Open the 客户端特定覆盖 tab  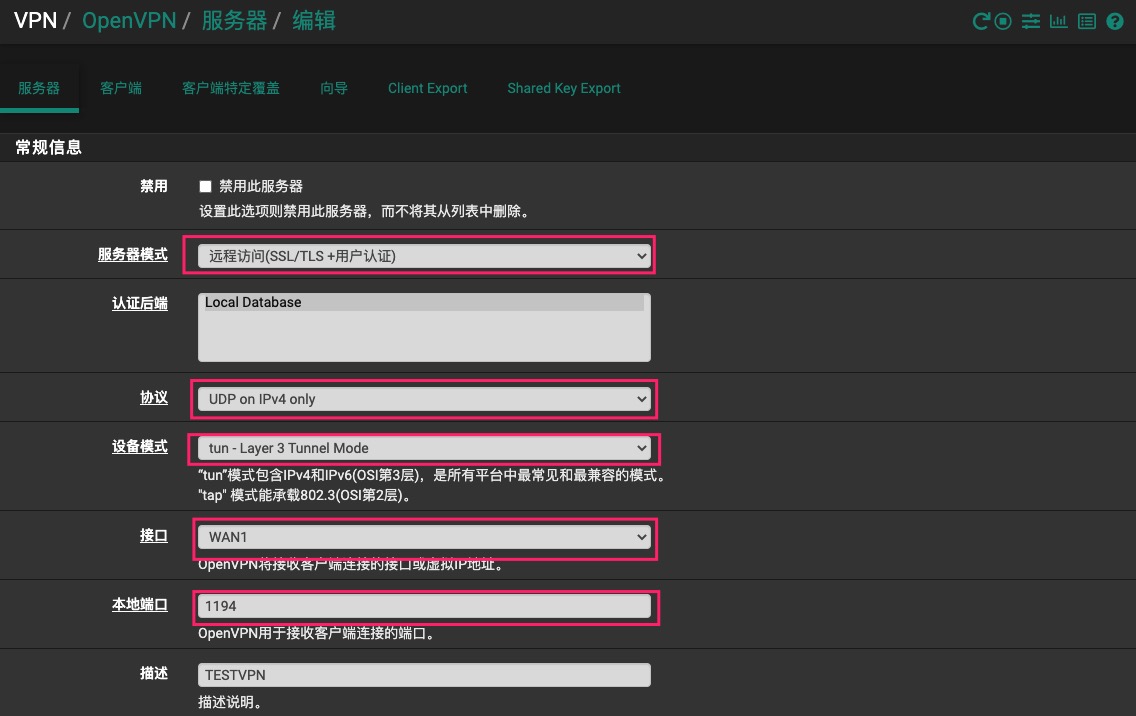tap(231, 88)
